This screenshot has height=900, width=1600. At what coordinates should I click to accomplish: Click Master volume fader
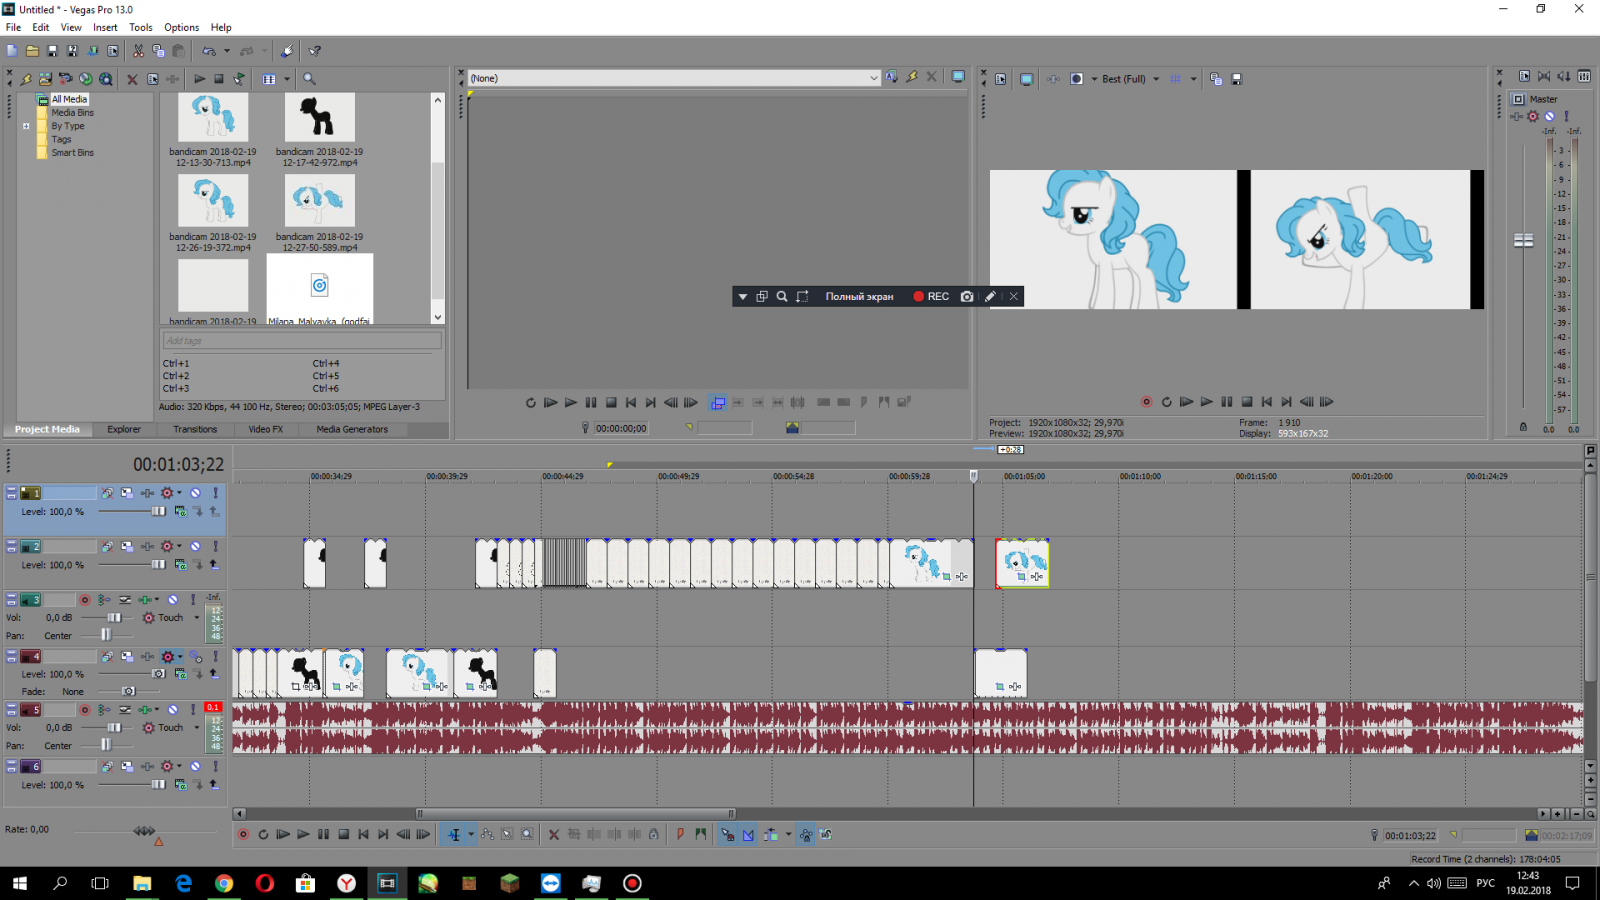pyautogui.click(x=1523, y=240)
